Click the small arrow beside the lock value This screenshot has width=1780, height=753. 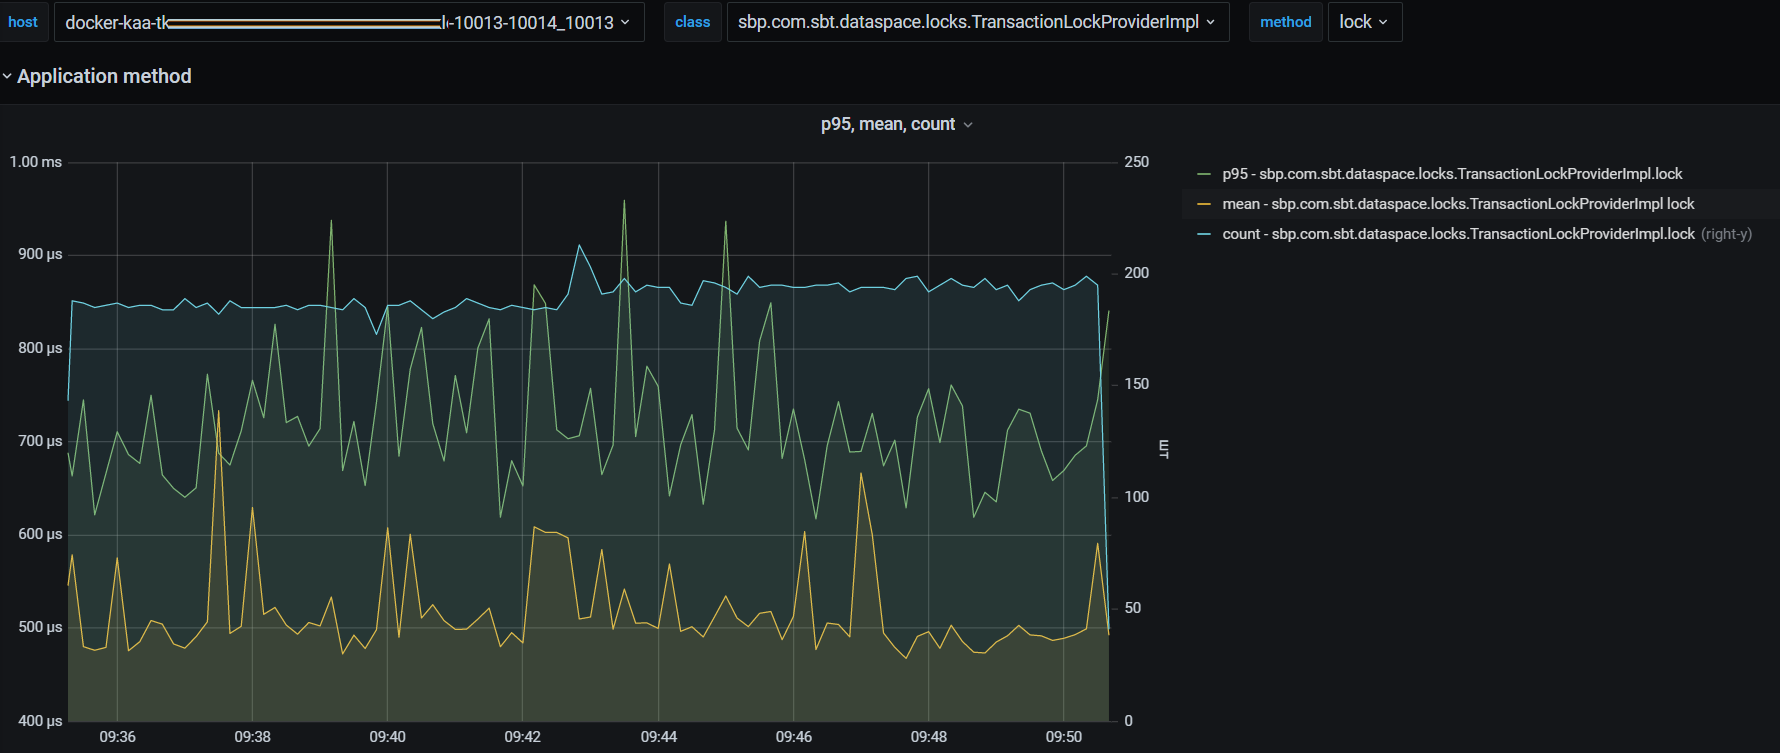(1383, 22)
